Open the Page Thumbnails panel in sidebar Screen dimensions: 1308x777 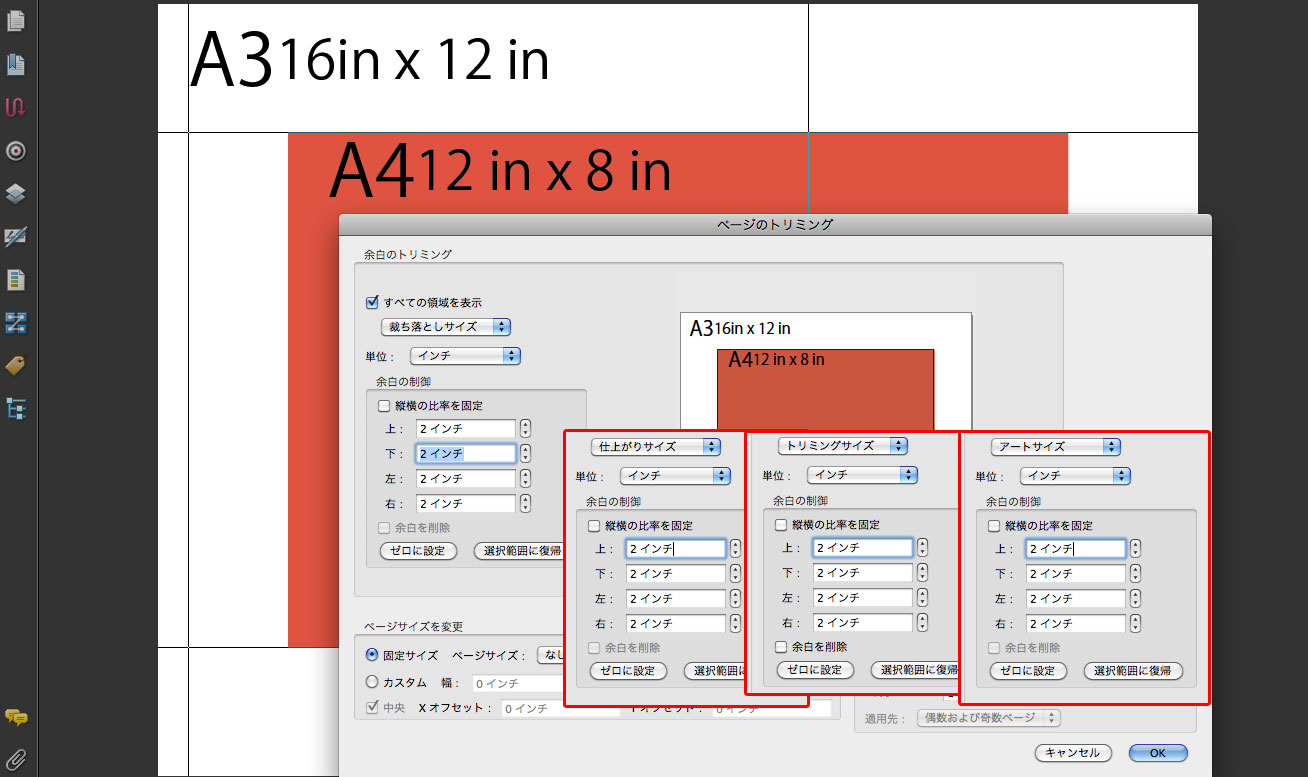coord(16,21)
